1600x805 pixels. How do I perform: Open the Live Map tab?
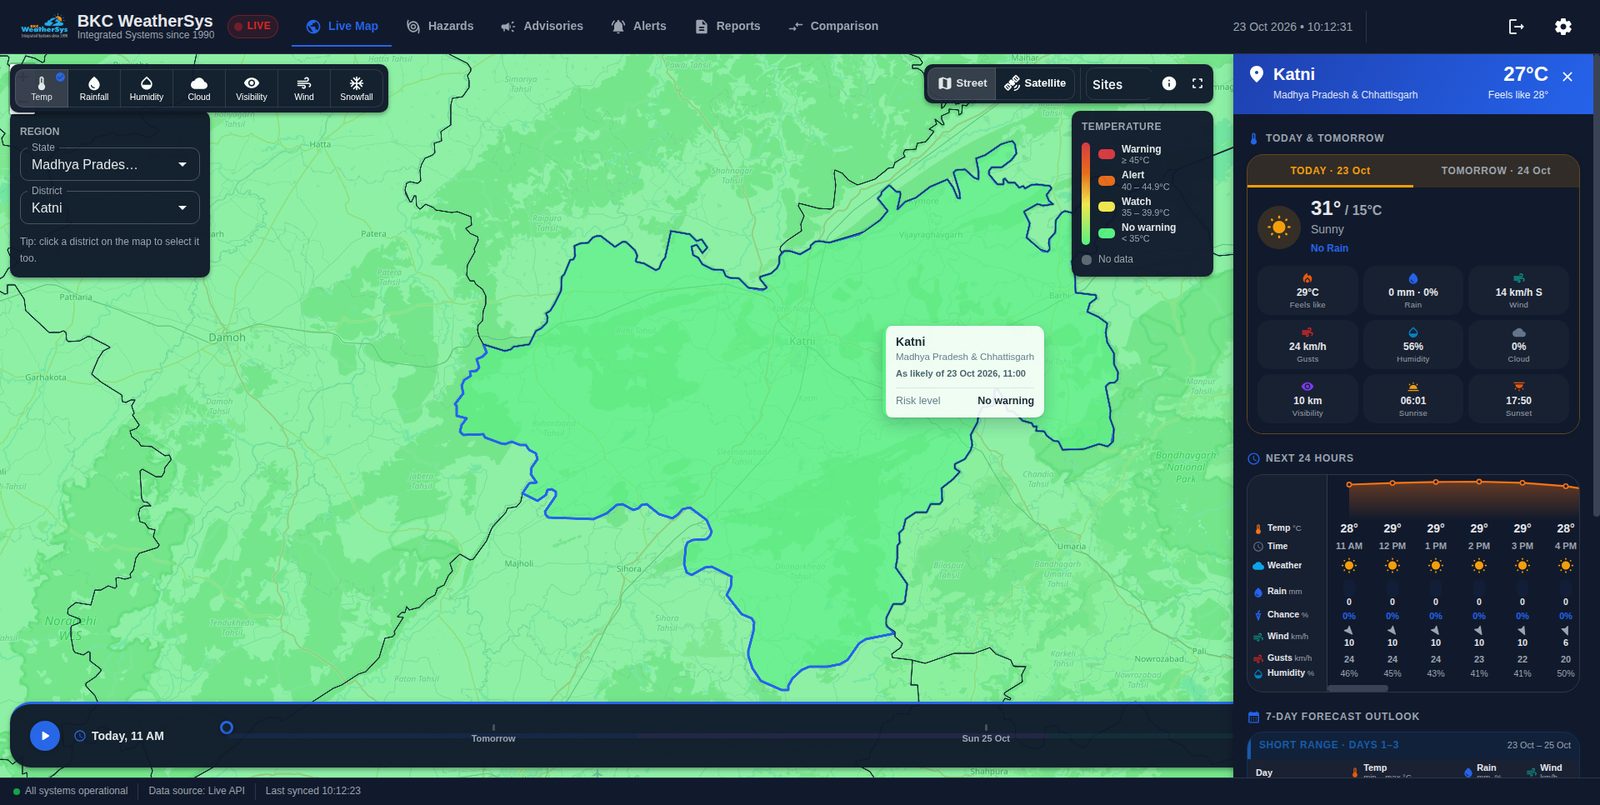coord(342,26)
